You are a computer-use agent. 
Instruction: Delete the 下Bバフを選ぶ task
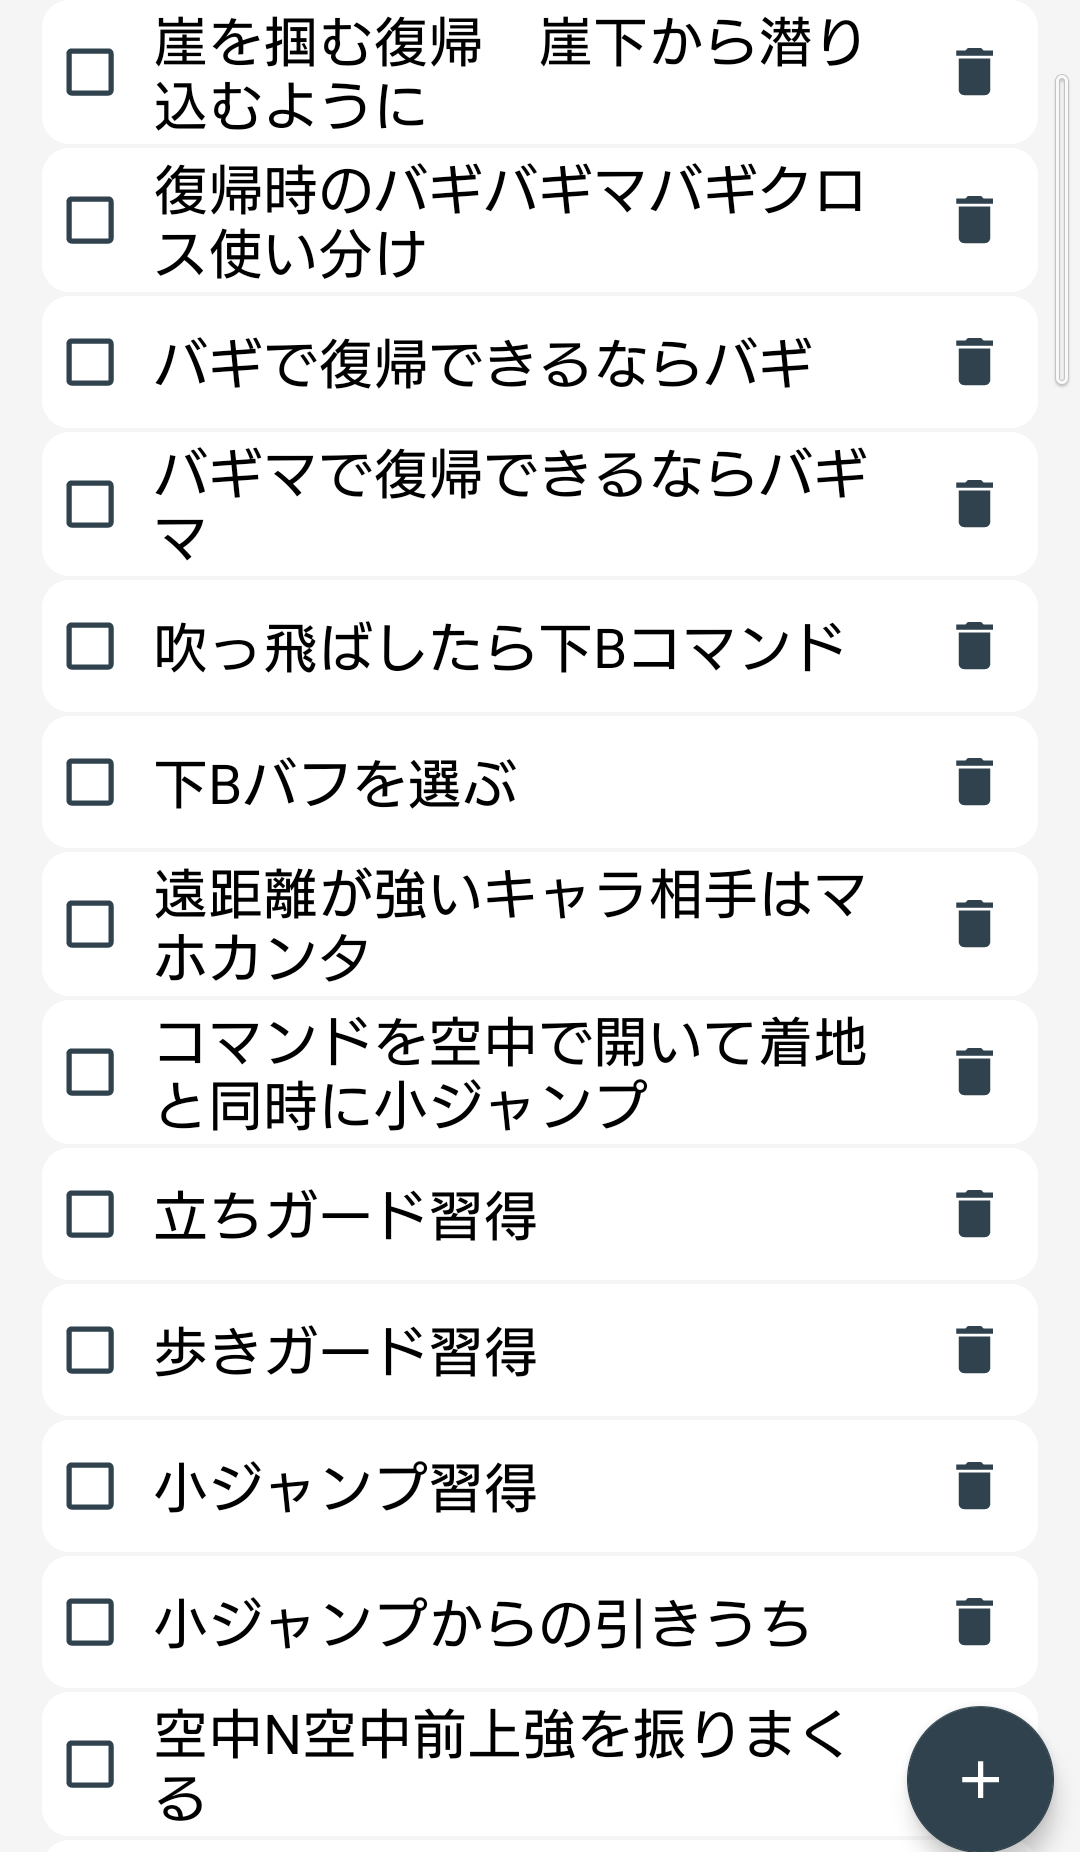974,782
